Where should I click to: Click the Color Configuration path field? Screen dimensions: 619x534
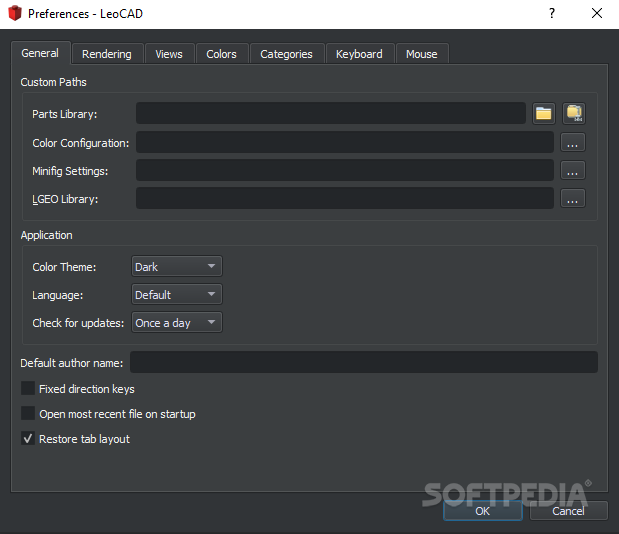(345, 142)
